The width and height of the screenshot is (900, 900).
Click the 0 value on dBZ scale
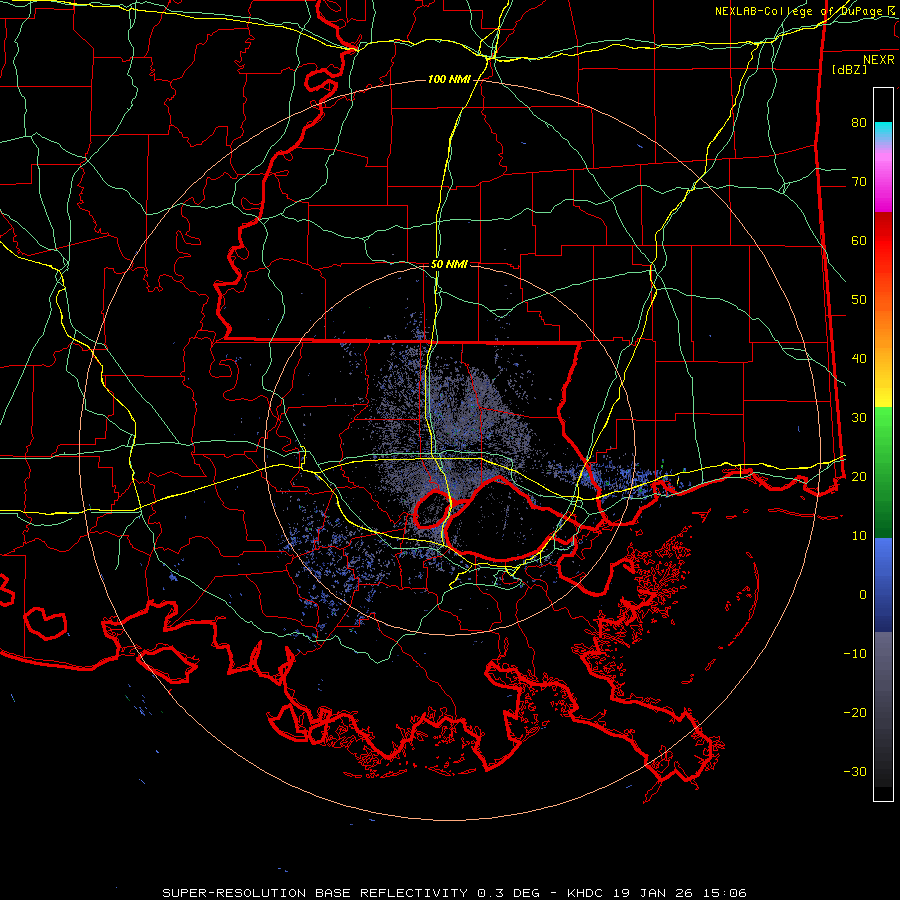pyautogui.click(x=863, y=595)
